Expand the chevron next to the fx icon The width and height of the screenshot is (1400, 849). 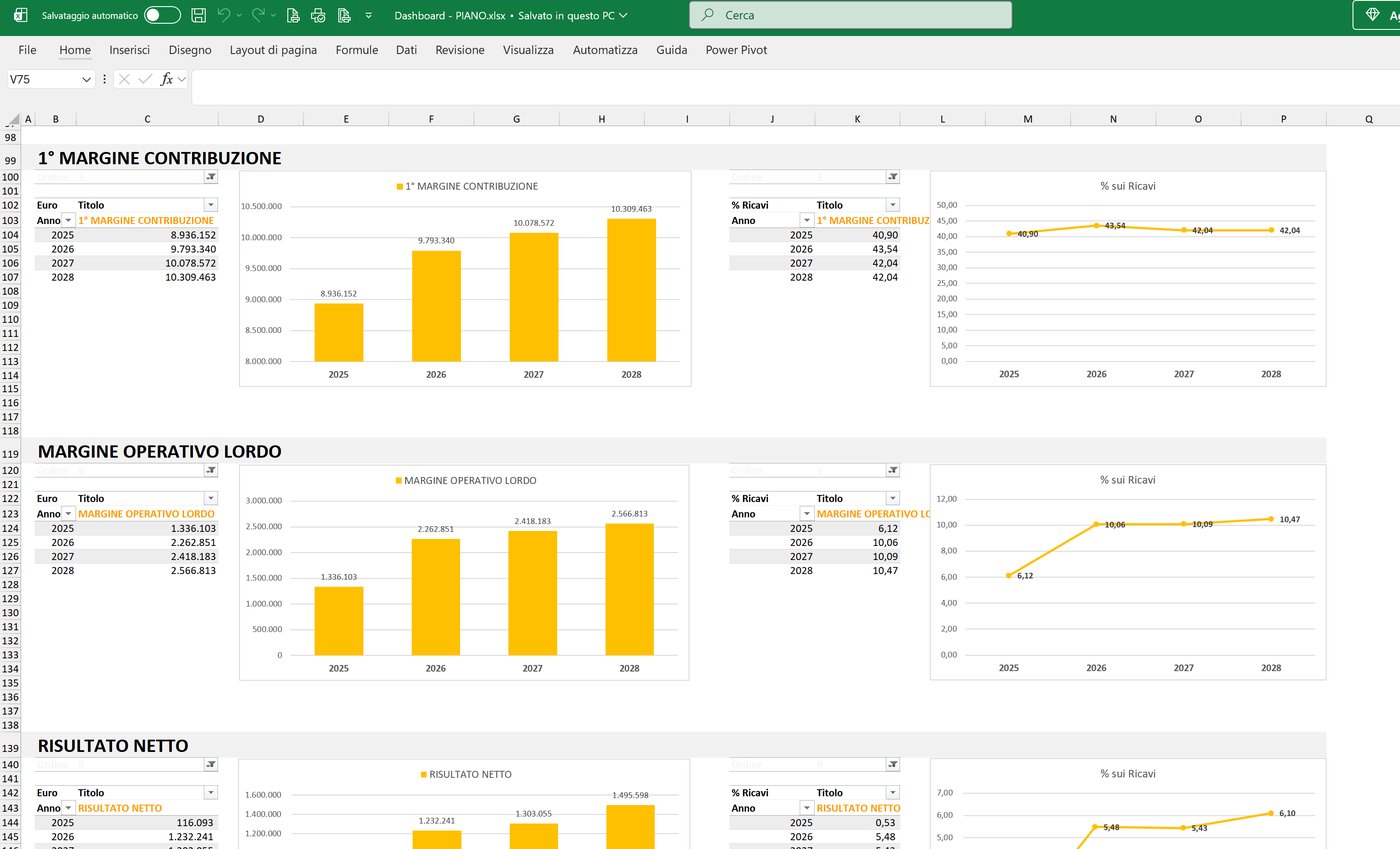(182, 79)
